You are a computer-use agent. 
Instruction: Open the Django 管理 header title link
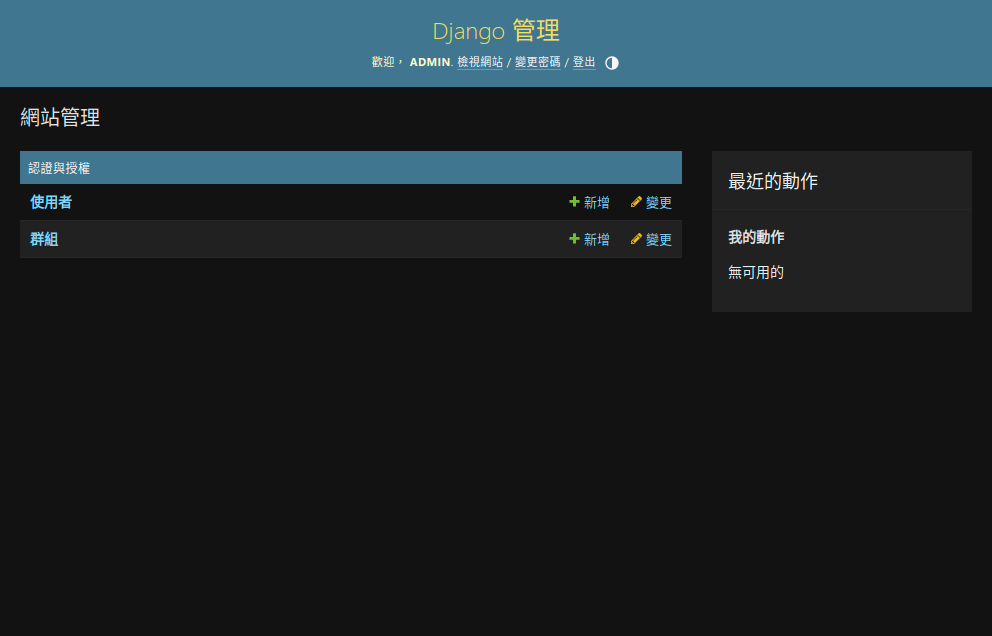(496, 31)
